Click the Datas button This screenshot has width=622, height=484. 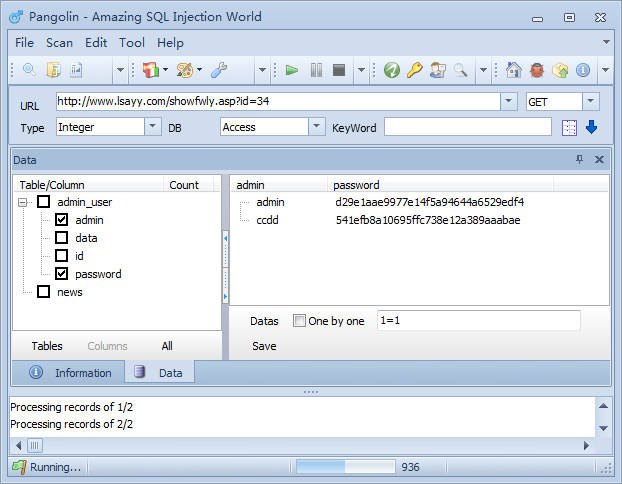tap(264, 321)
